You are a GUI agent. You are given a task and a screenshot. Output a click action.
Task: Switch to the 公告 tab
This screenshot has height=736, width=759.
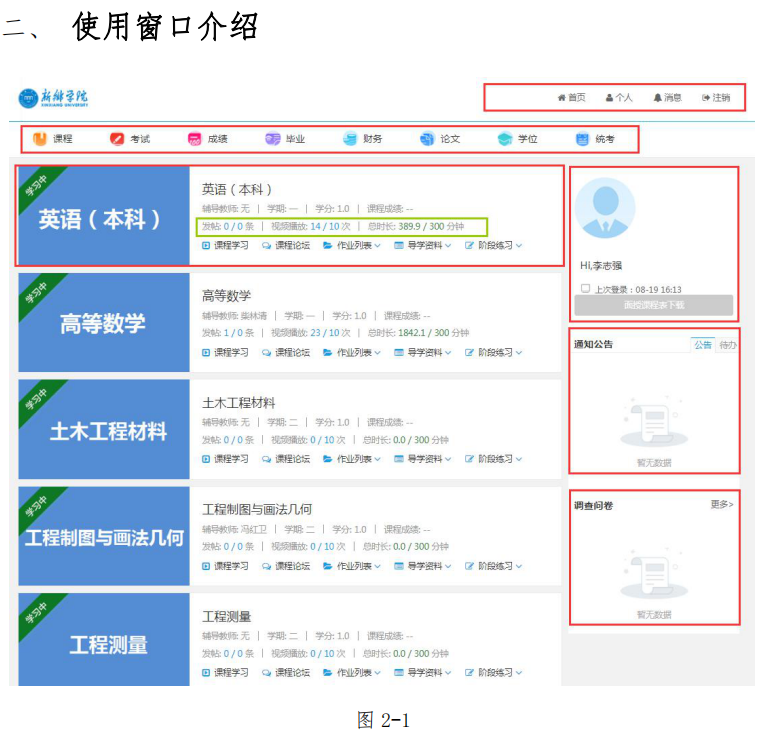[703, 345]
